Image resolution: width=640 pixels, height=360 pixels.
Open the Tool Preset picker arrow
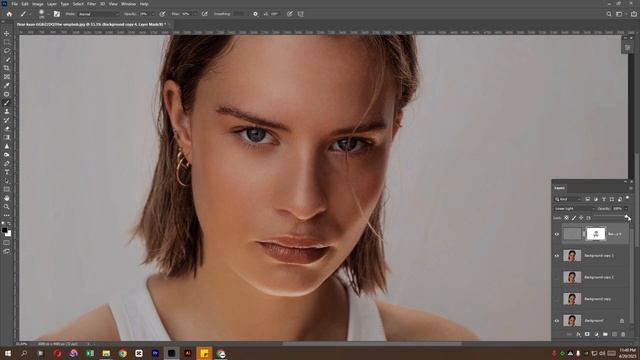point(30,14)
